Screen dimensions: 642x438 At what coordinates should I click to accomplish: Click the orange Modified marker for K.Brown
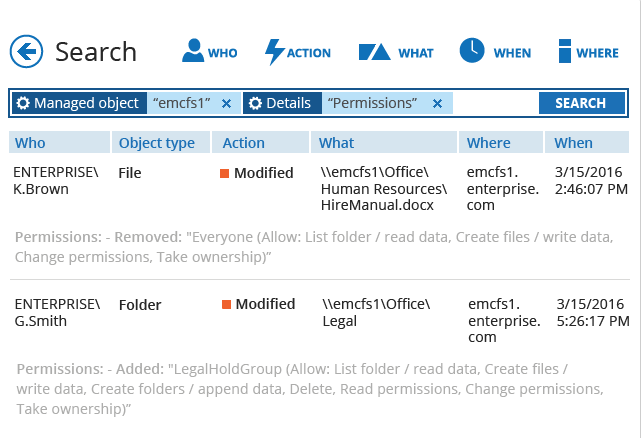(x=225, y=173)
